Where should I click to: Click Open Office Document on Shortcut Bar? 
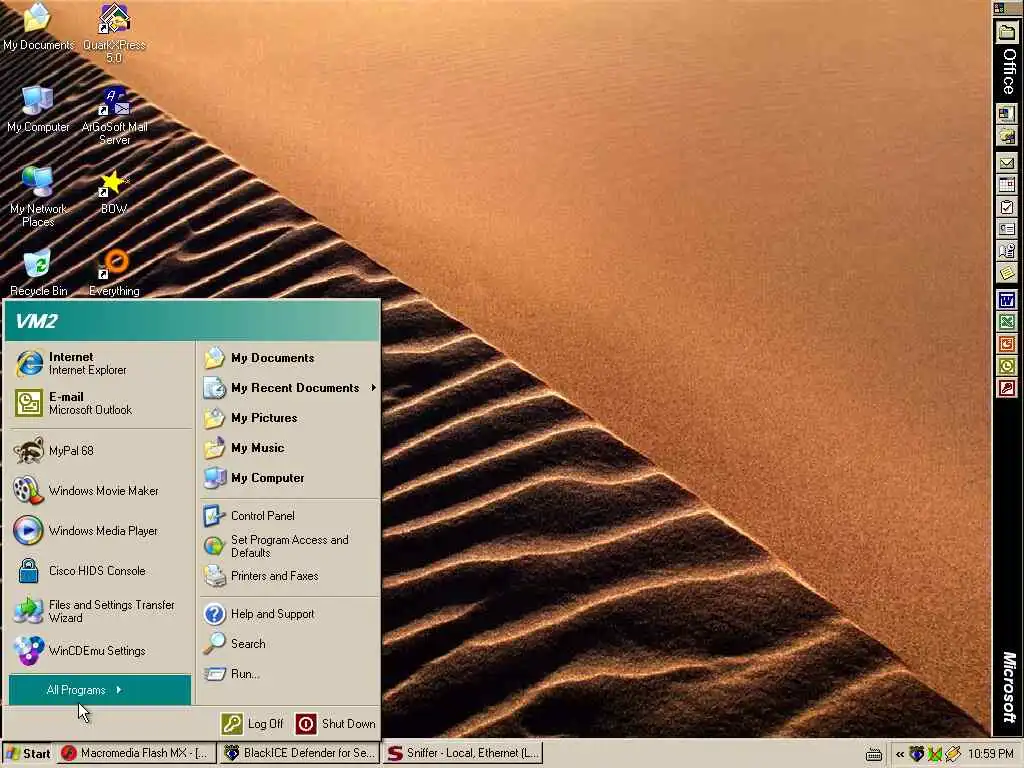click(x=1007, y=136)
